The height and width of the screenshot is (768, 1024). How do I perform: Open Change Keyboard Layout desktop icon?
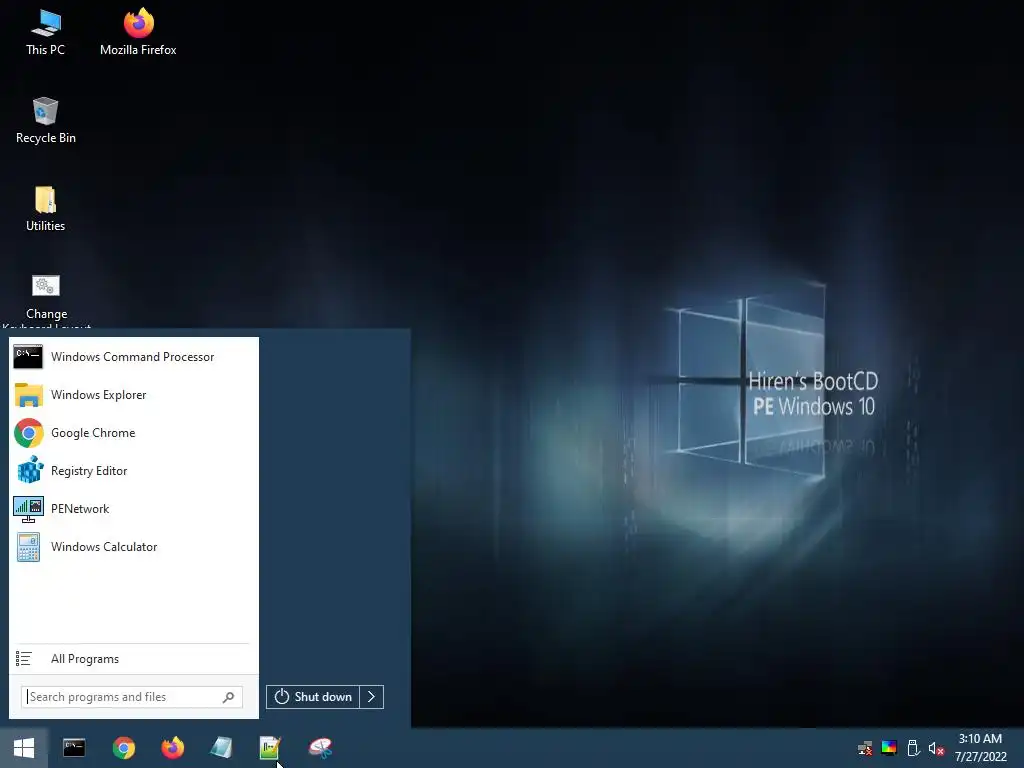pos(46,300)
